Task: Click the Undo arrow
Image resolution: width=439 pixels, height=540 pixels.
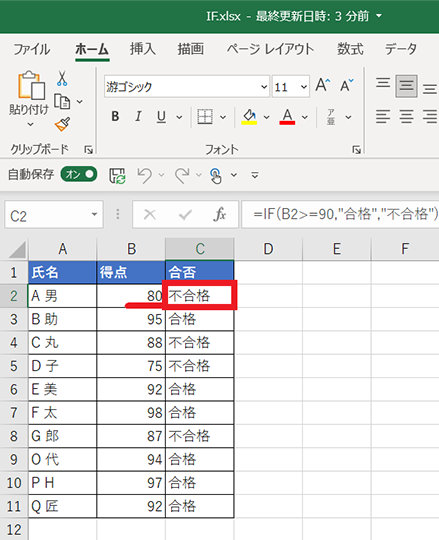Action: (x=145, y=176)
